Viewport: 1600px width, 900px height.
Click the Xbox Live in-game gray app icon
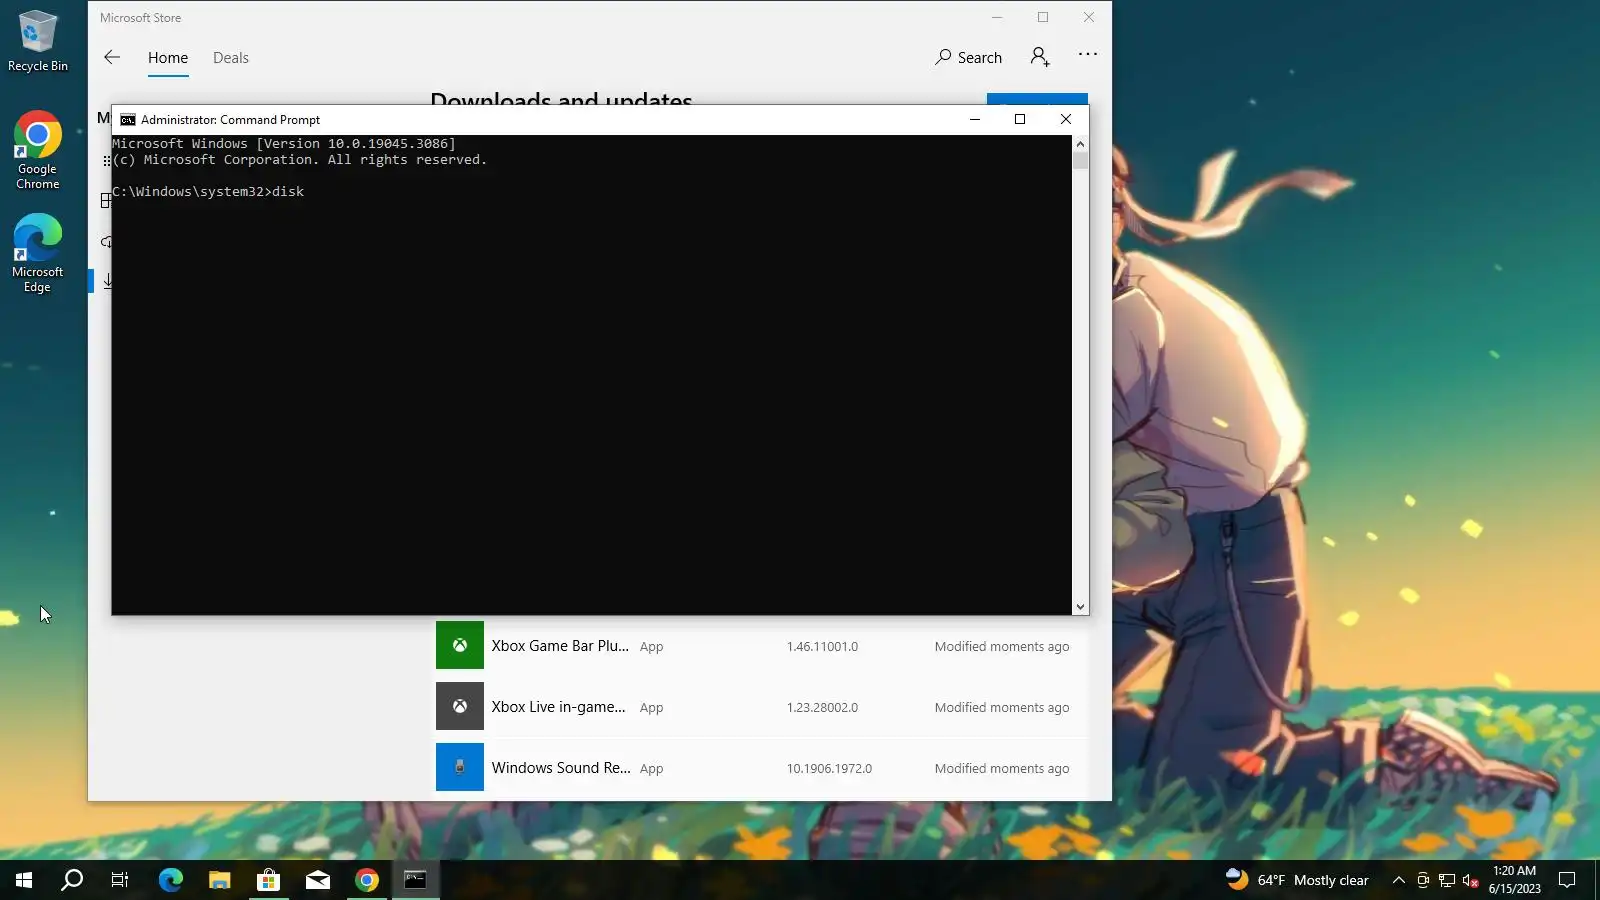(x=460, y=706)
